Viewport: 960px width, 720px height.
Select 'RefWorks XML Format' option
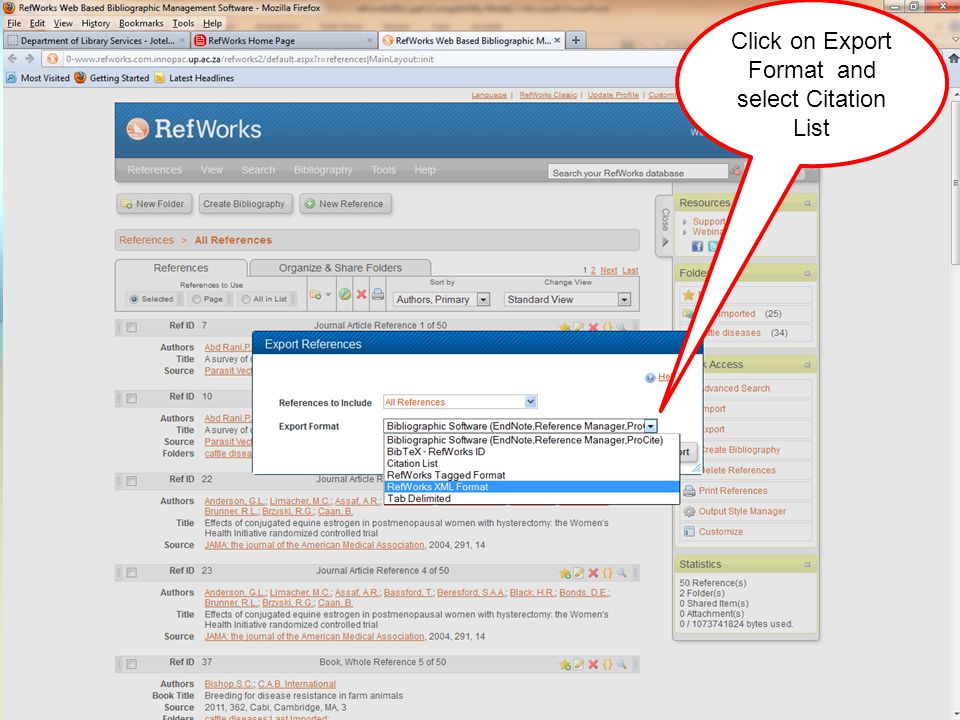tap(531, 487)
